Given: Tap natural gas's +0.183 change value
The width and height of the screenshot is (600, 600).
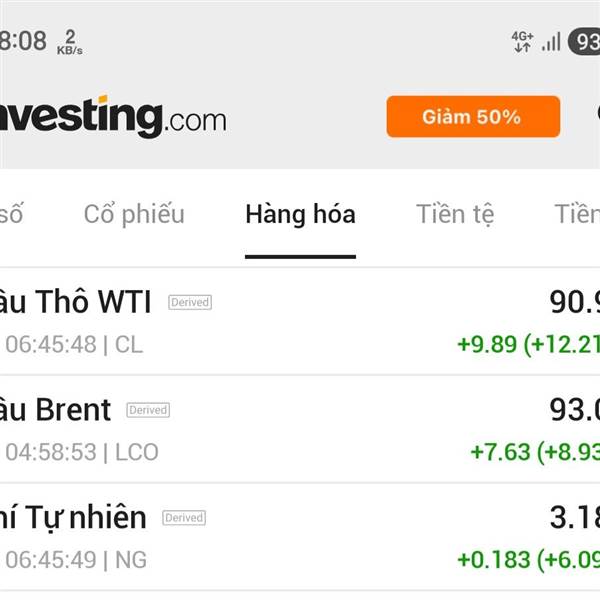Looking at the screenshot, I should tap(493, 559).
